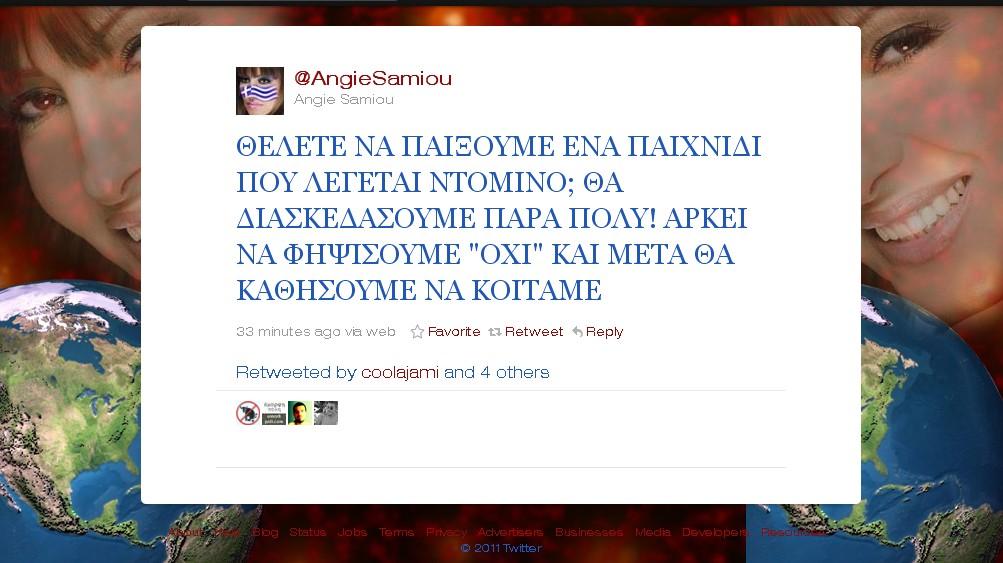Click the Favorite star icon
Image resolution: width=1003 pixels, height=563 pixels.
[x=417, y=331]
